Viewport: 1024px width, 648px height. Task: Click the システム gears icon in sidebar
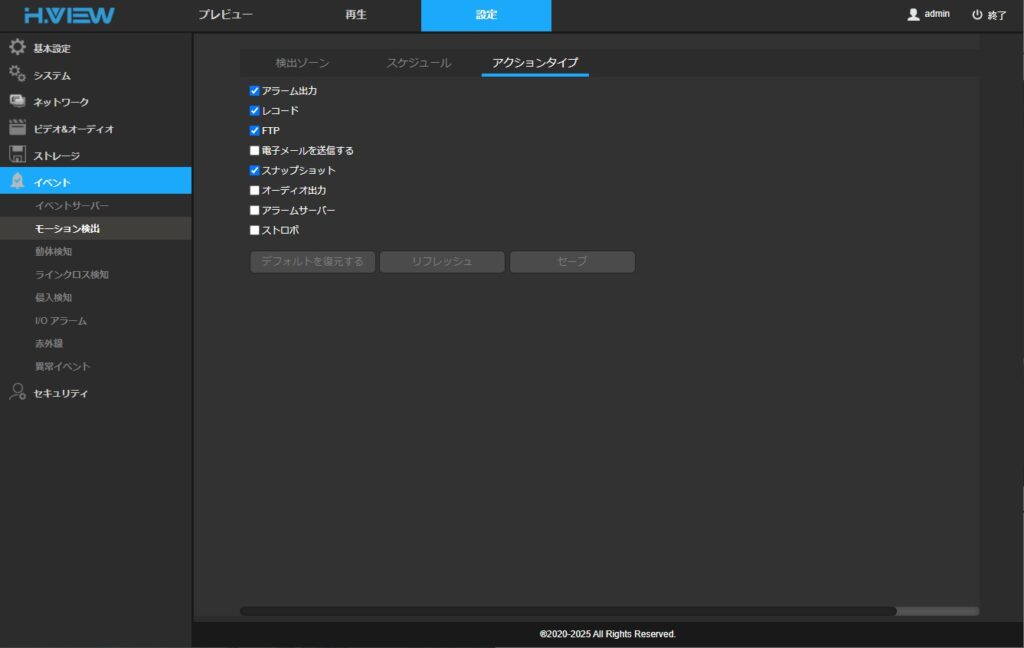pyautogui.click(x=18, y=74)
